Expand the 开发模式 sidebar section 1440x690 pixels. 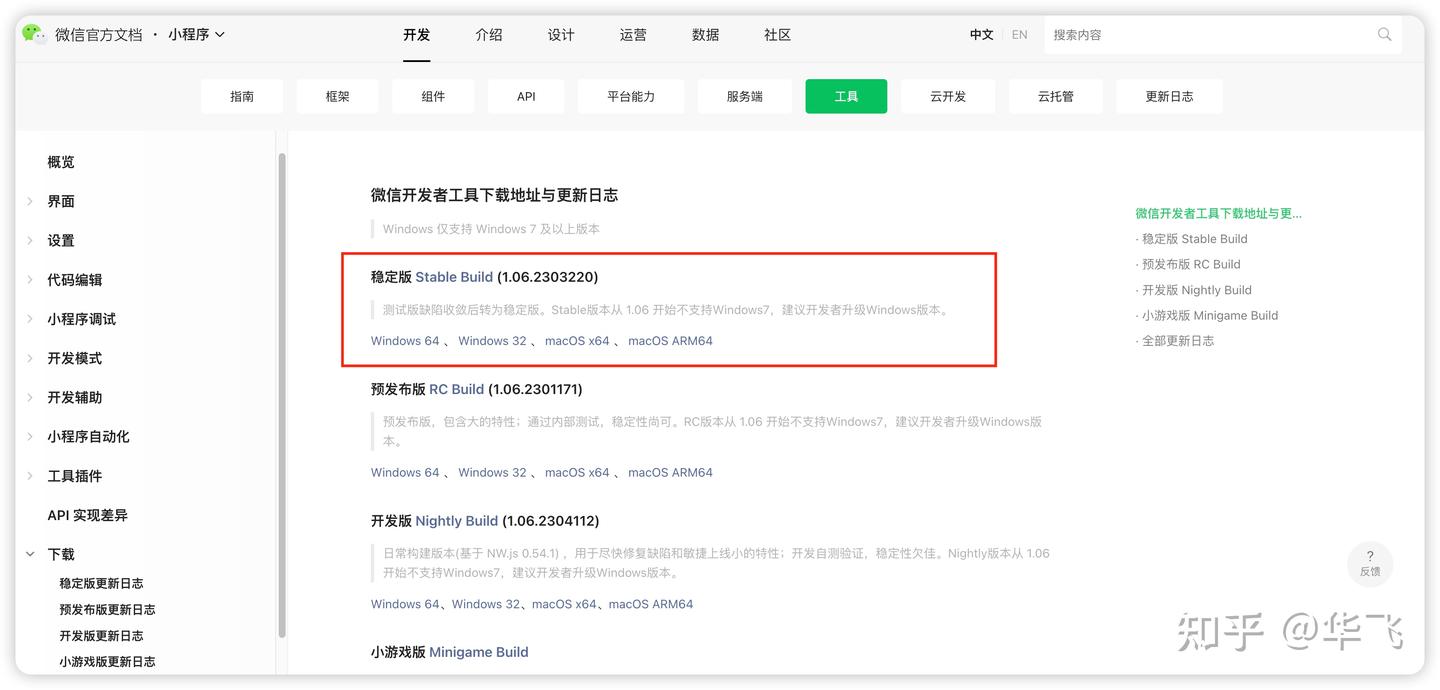(x=30, y=358)
